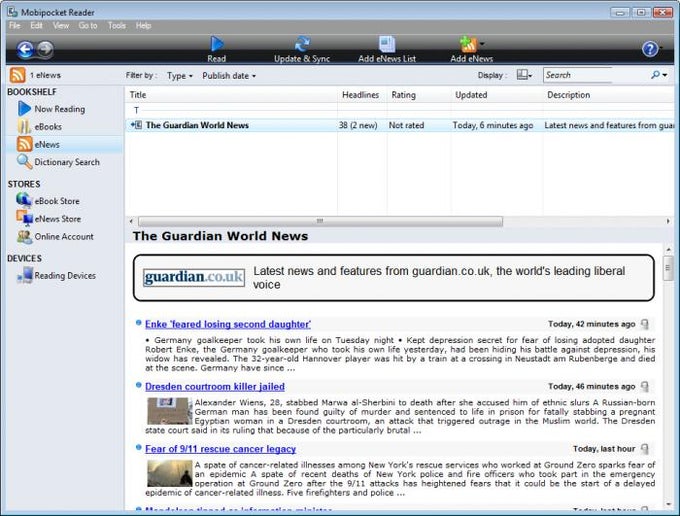Open the View menu

pyautogui.click(x=61, y=26)
